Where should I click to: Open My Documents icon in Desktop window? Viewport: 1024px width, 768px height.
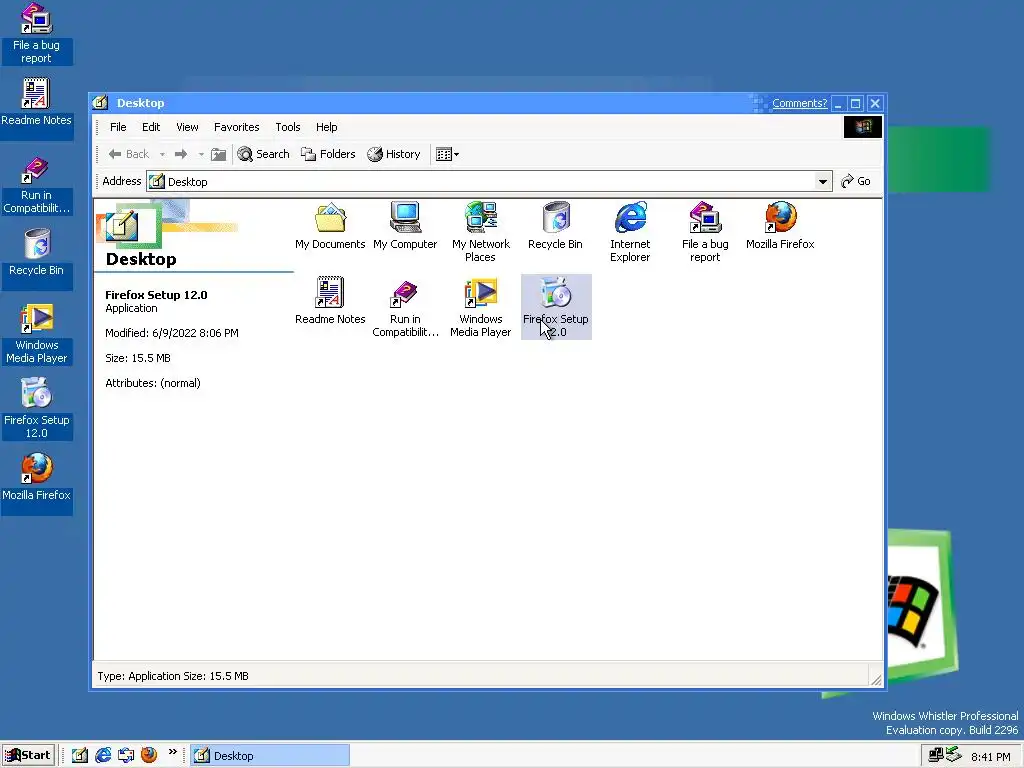(x=330, y=226)
